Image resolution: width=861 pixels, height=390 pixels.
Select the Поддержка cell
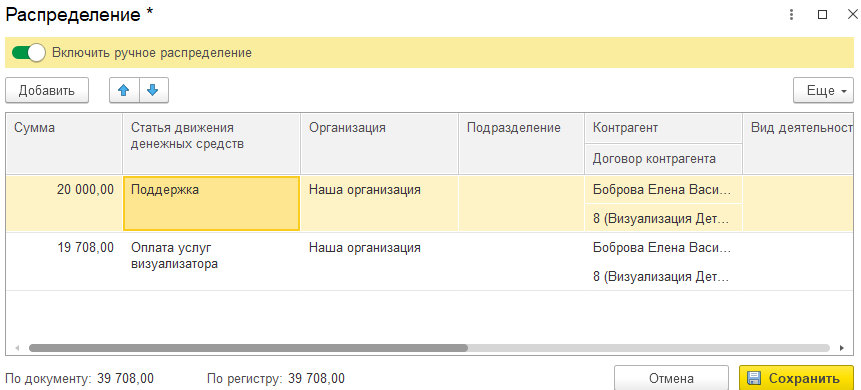click(211, 203)
